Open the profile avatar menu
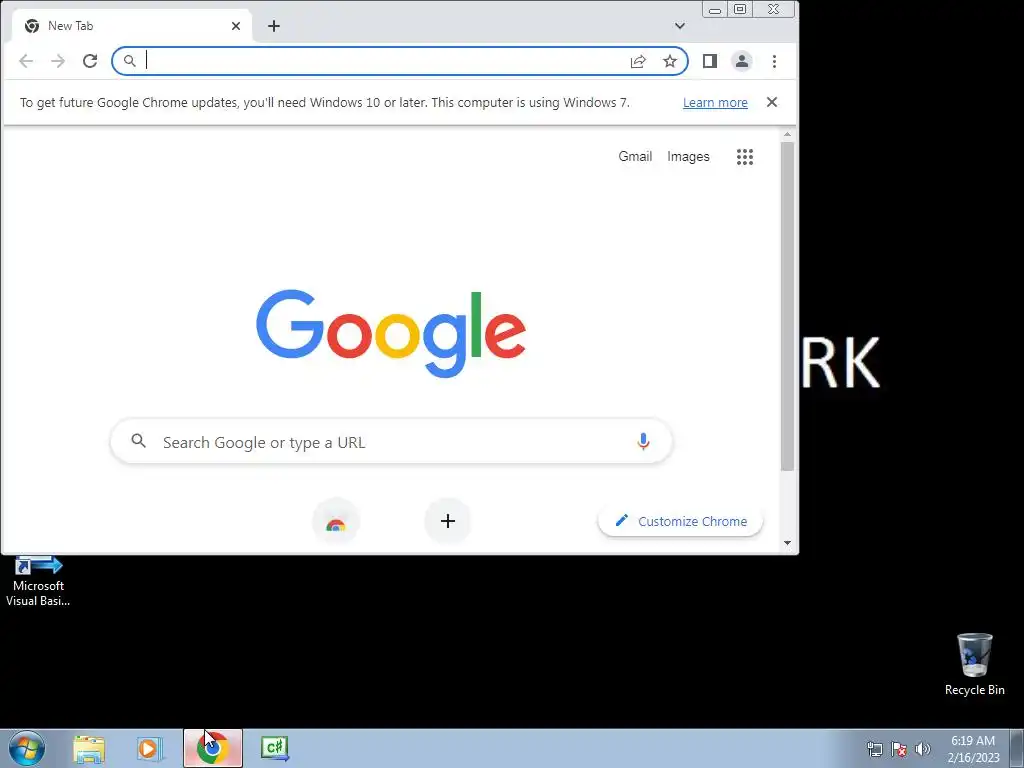Viewport: 1024px width, 768px height. point(742,61)
